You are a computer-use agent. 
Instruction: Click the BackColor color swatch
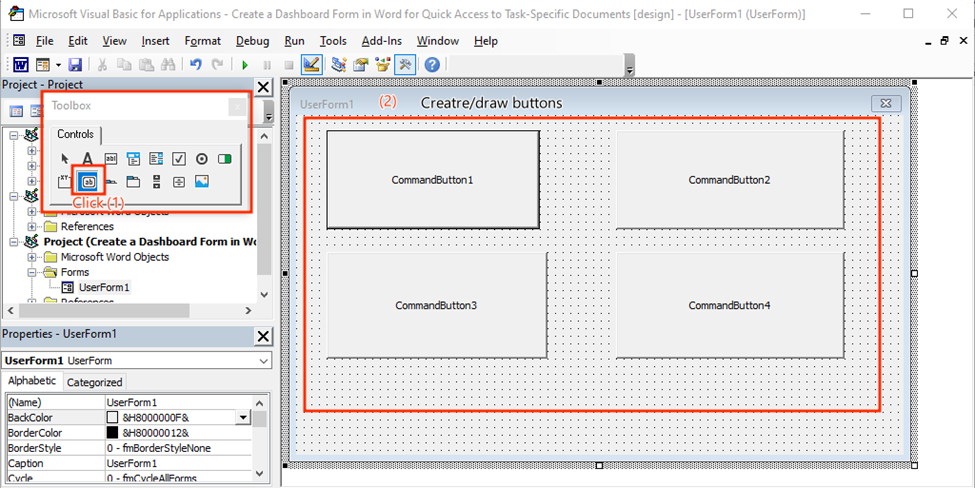[x=113, y=418]
